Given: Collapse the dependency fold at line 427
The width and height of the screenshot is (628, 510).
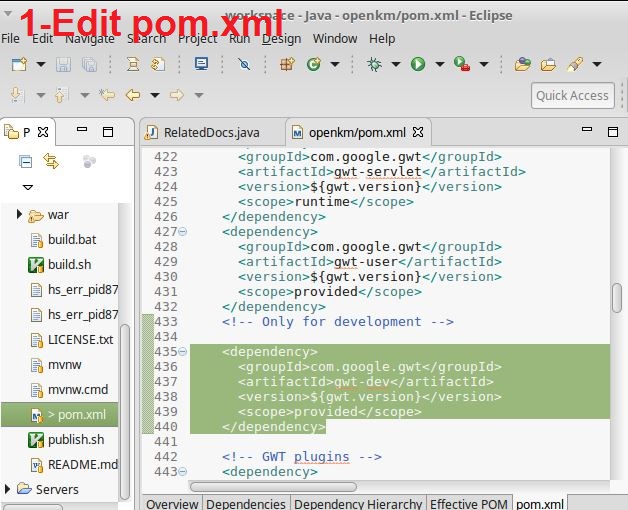Looking at the screenshot, I should tap(182, 232).
